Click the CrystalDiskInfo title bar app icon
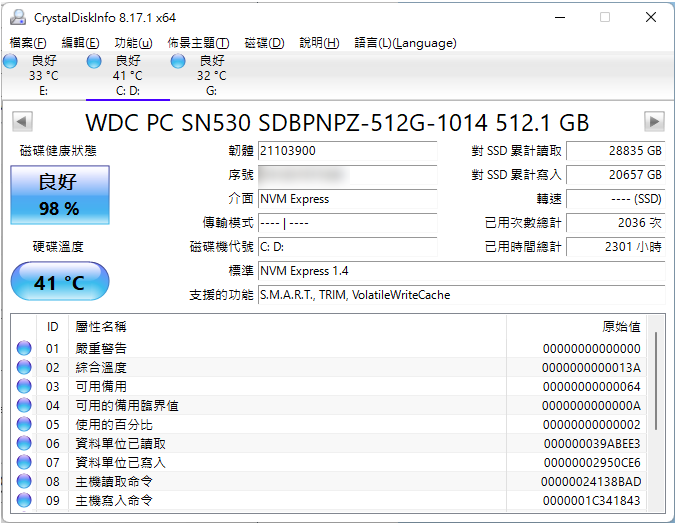This screenshot has width=676, height=525. [x=18, y=17]
